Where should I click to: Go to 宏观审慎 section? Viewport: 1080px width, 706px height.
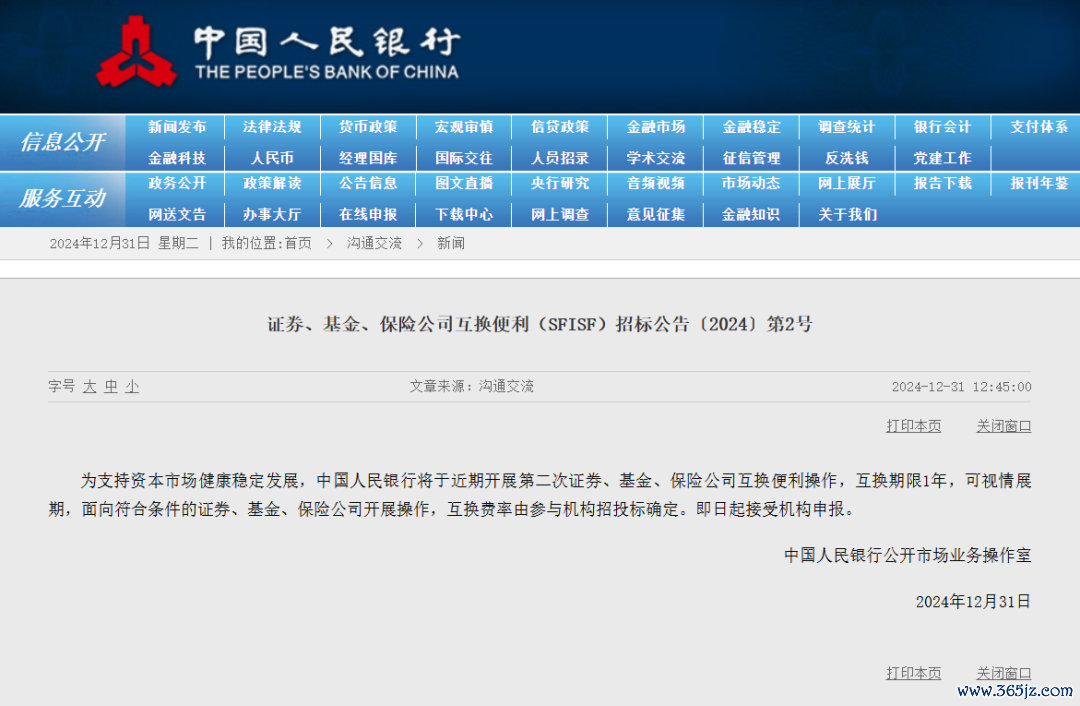(464, 127)
